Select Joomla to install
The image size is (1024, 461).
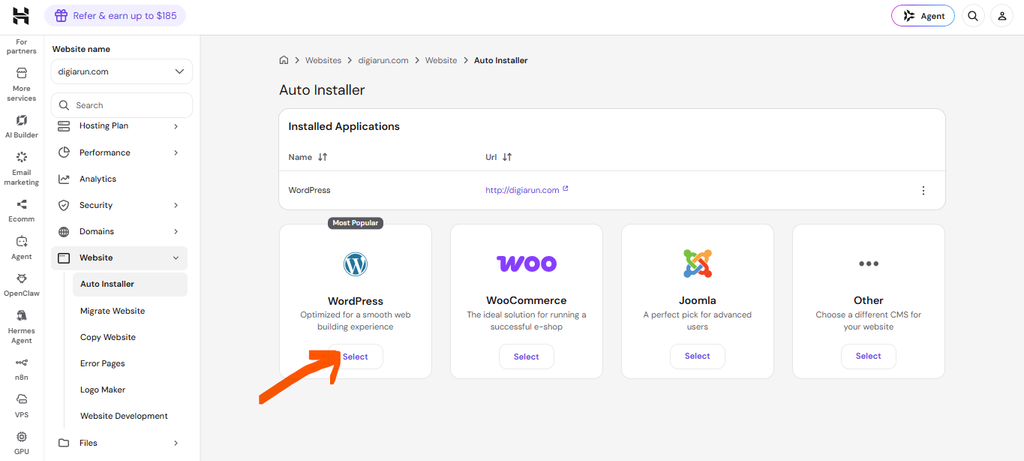pyautogui.click(x=697, y=357)
